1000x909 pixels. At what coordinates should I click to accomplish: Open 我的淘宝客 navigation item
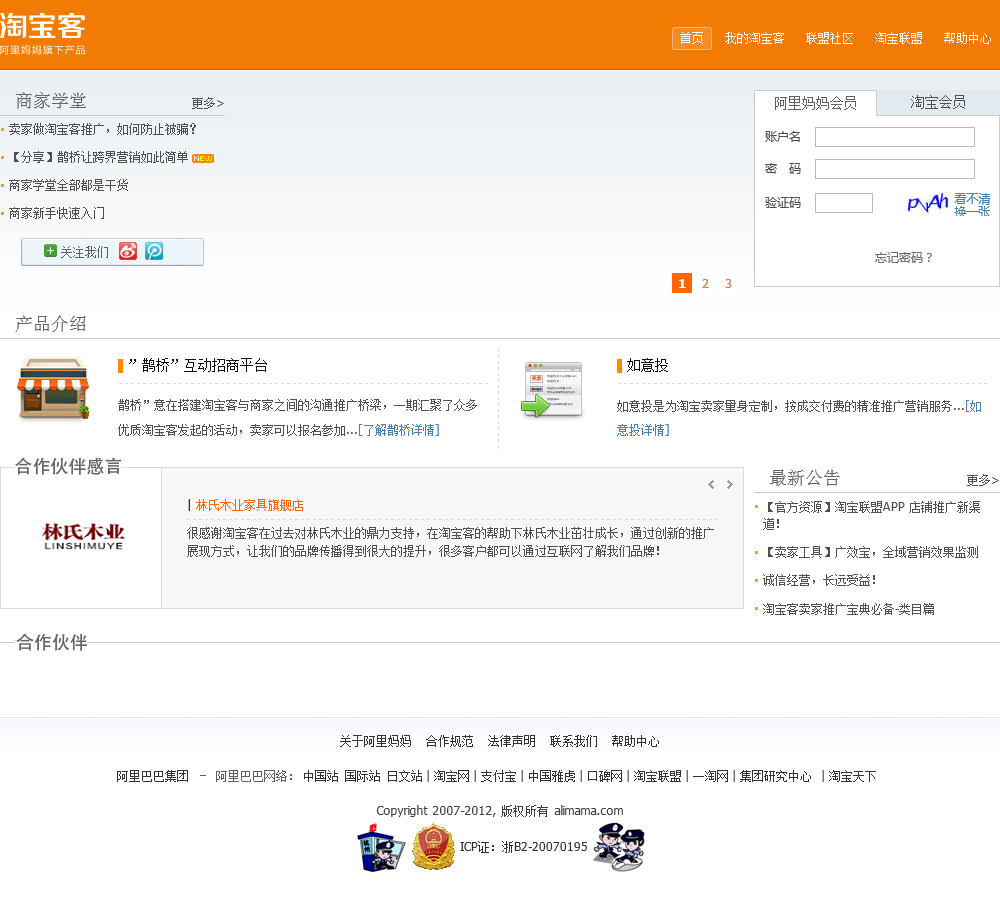pyautogui.click(x=754, y=38)
